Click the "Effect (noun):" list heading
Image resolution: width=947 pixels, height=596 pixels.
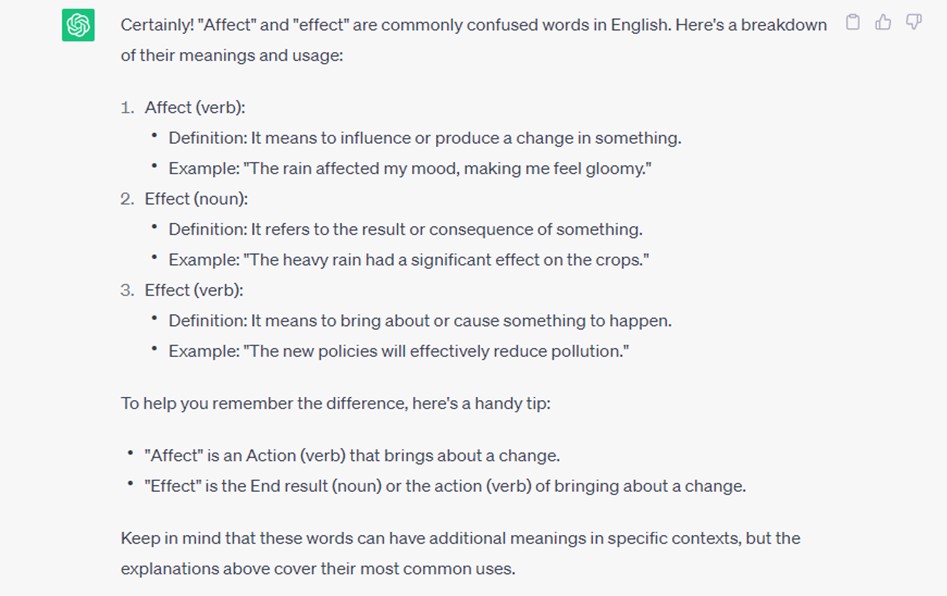[196, 198]
